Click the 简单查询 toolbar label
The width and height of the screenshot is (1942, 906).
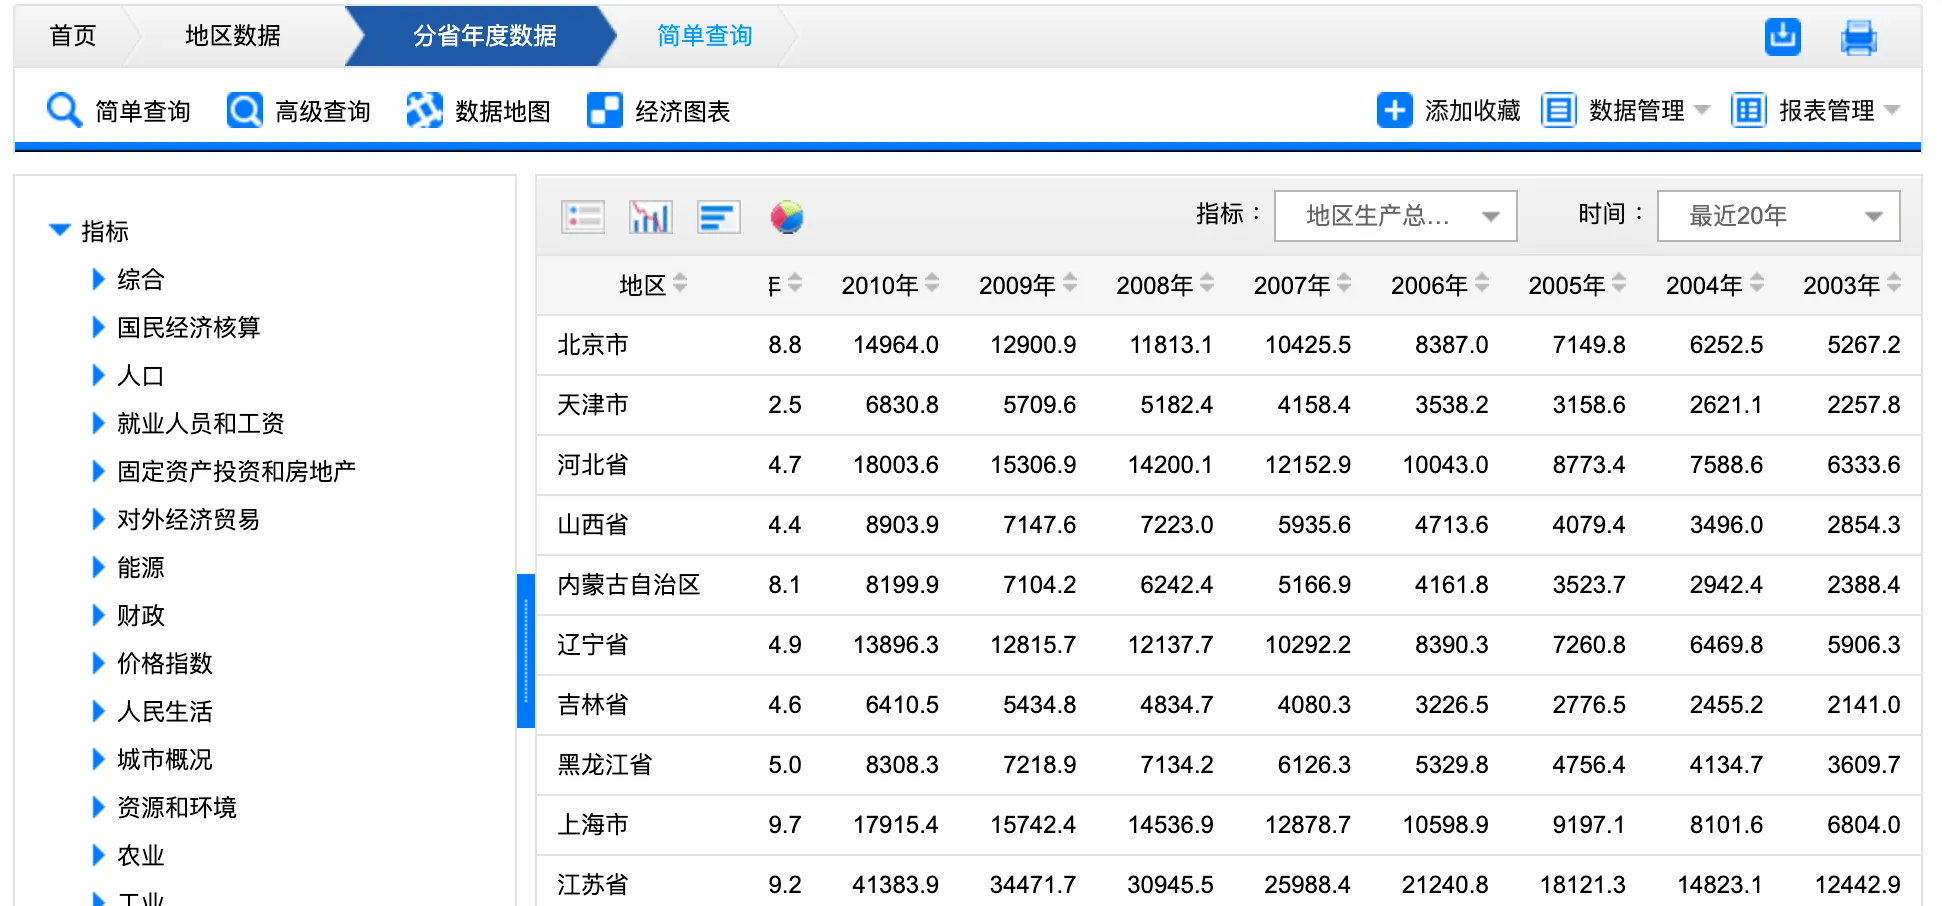click(143, 111)
